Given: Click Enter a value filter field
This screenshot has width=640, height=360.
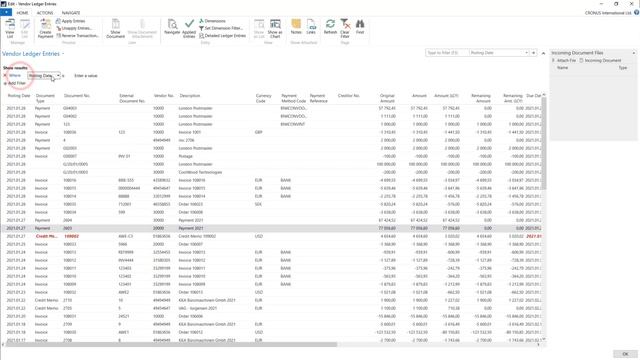Looking at the screenshot, I should 86,76.
